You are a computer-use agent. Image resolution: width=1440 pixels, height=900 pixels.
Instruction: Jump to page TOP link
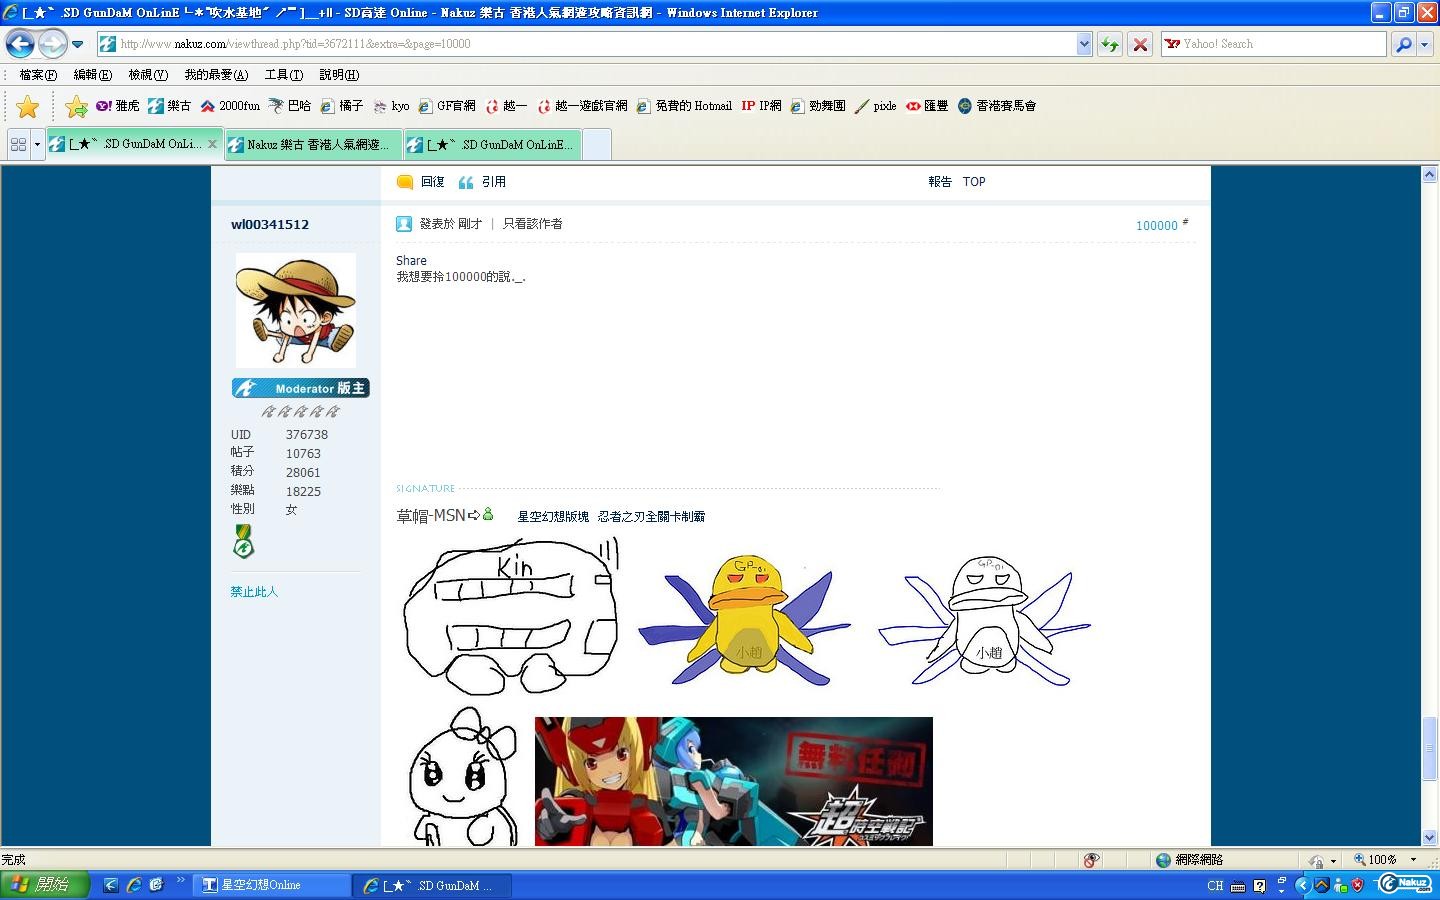[x=974, y=182]
